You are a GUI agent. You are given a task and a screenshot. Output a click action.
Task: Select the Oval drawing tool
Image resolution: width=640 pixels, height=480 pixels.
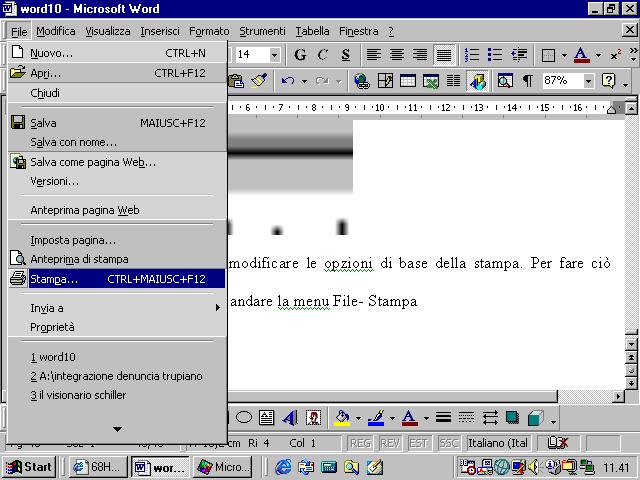click(244, 418)
